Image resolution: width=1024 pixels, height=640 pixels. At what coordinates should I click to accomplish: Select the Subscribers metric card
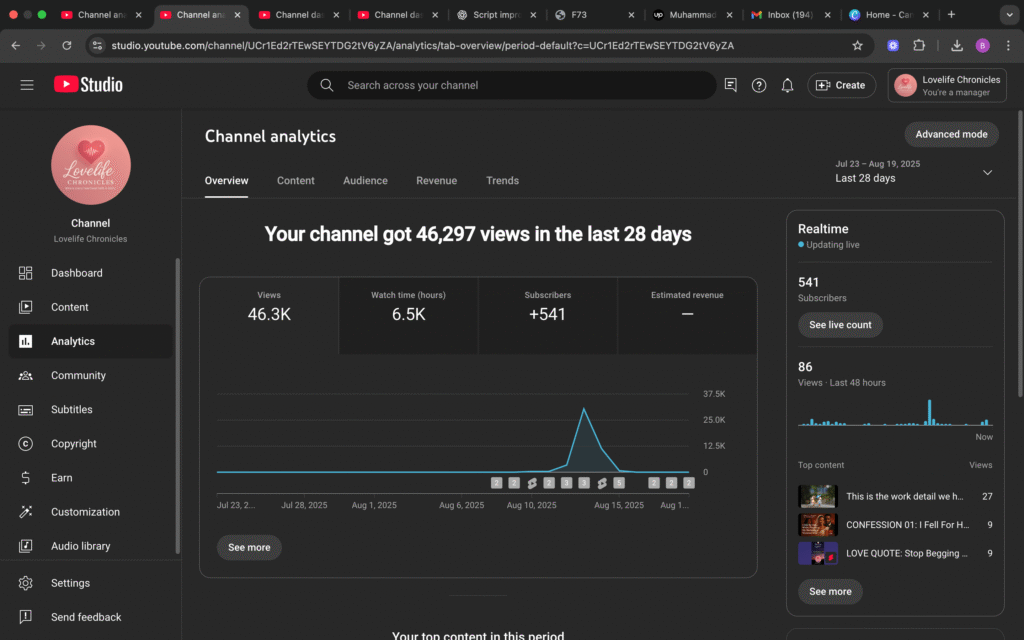click(547, 315)
